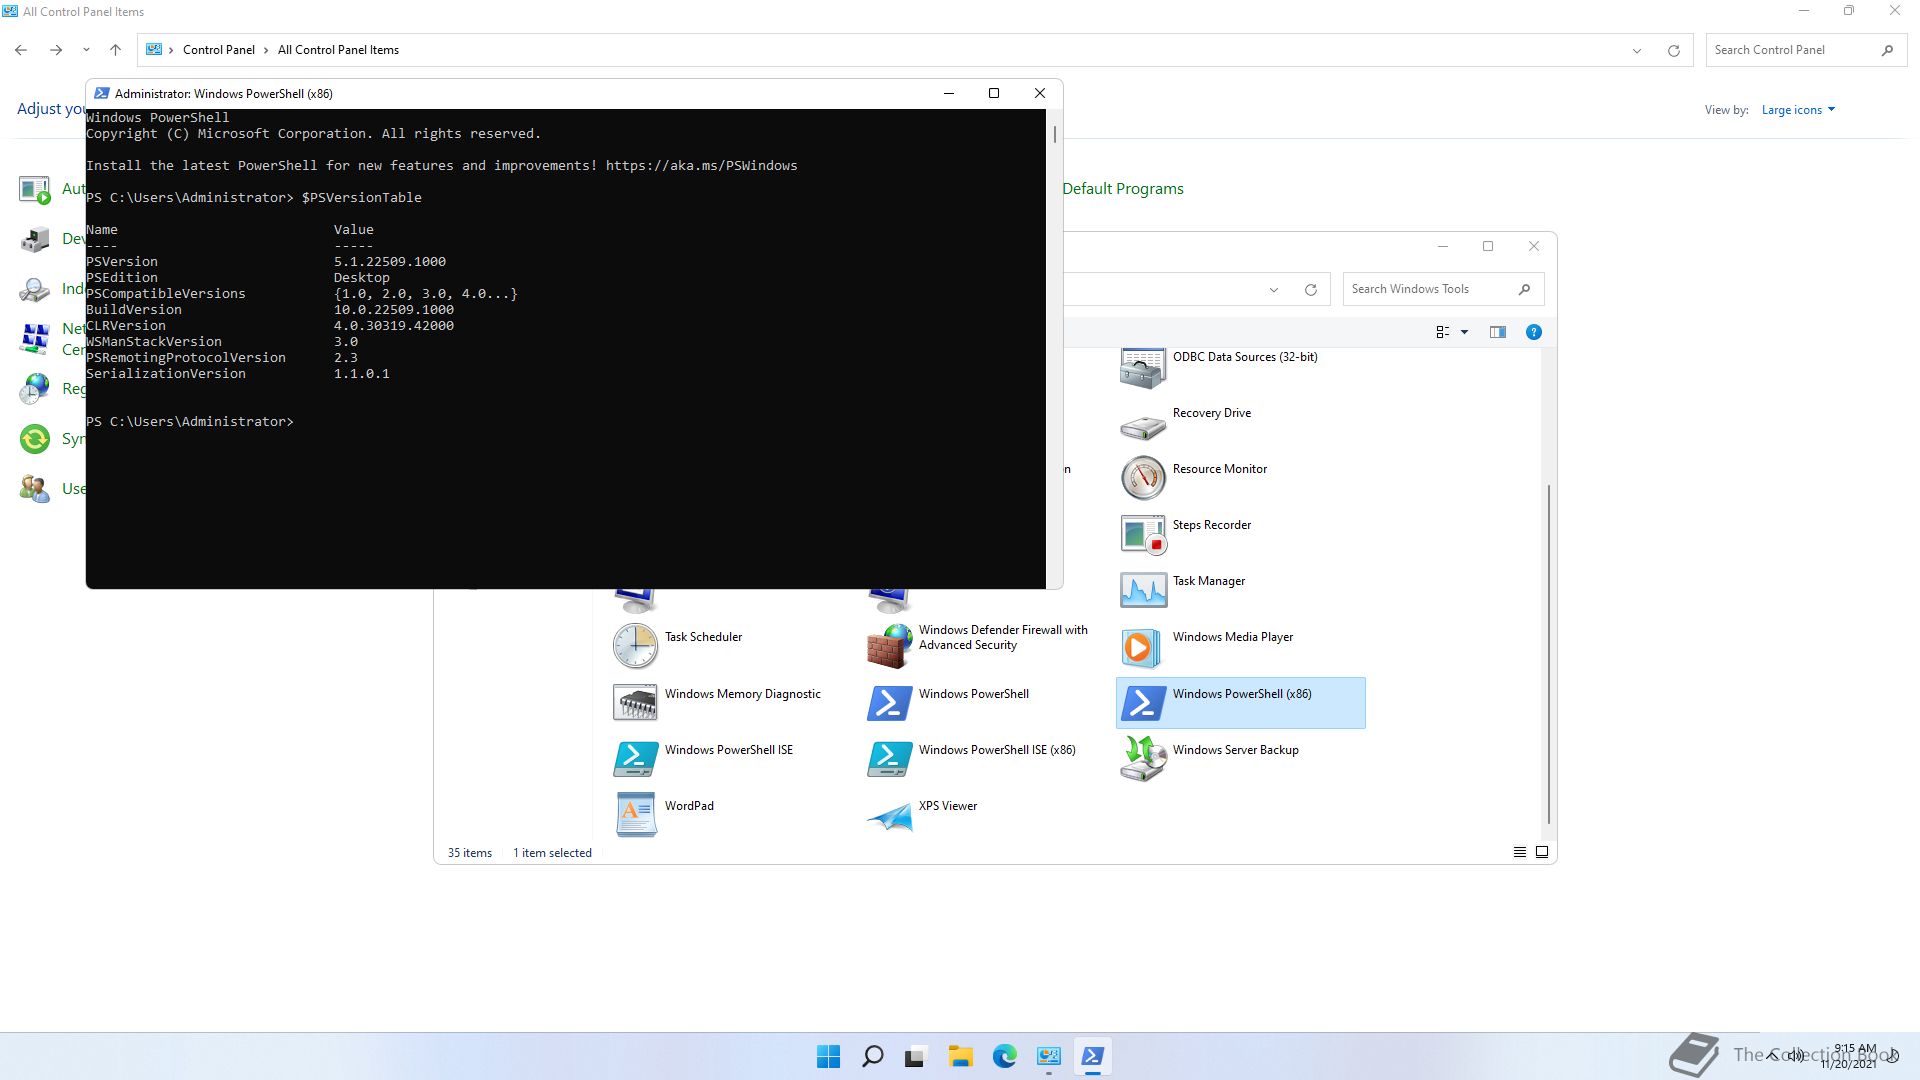The image size is (1920, 1080).
Task: Launch Resource Monitor from Windows Tools
Action: click(x=1143, y=478)
